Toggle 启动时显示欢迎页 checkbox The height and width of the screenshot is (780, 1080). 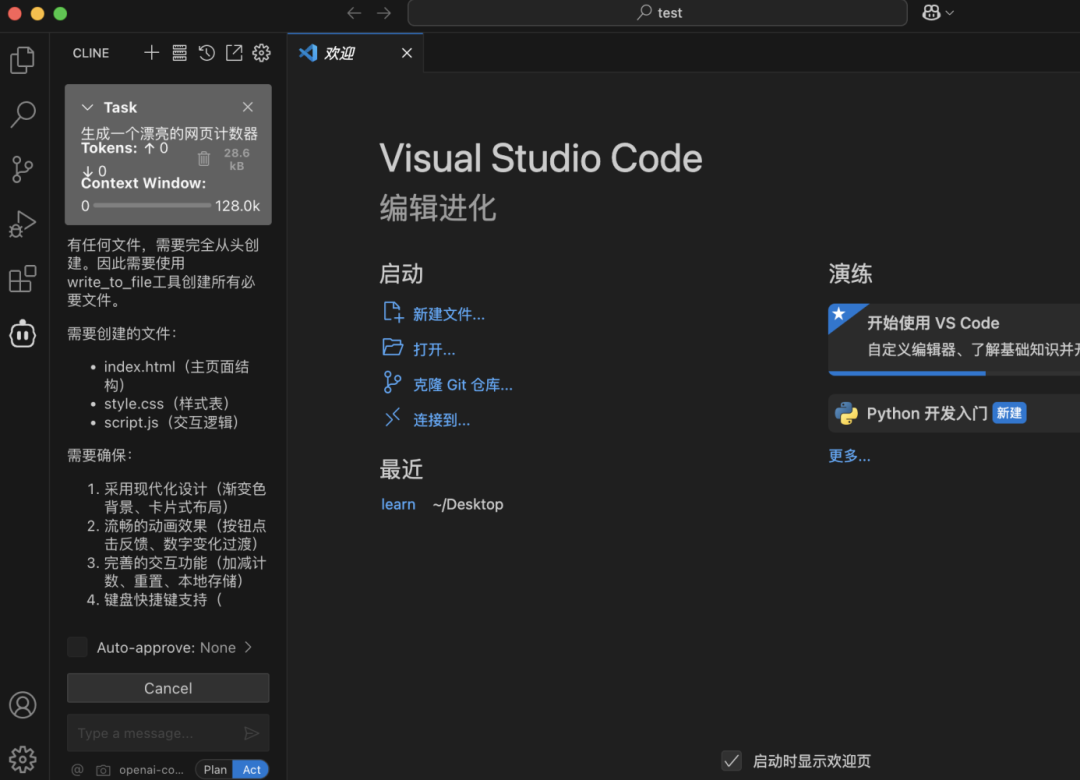point(732,761)
